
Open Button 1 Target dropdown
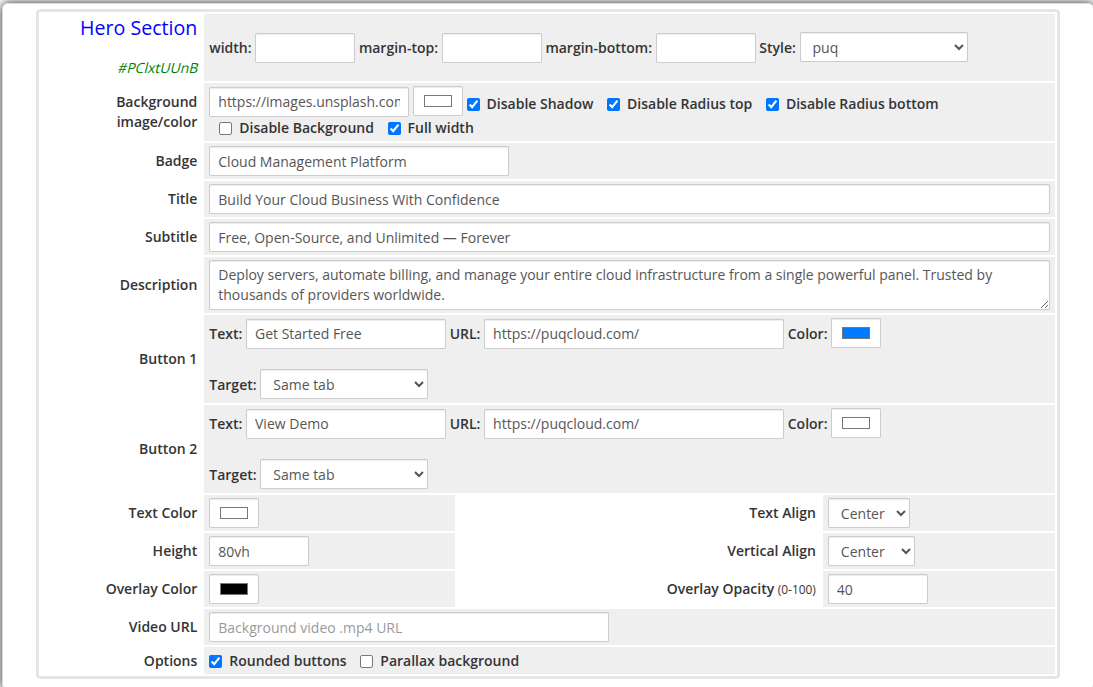tap(344, 385)
